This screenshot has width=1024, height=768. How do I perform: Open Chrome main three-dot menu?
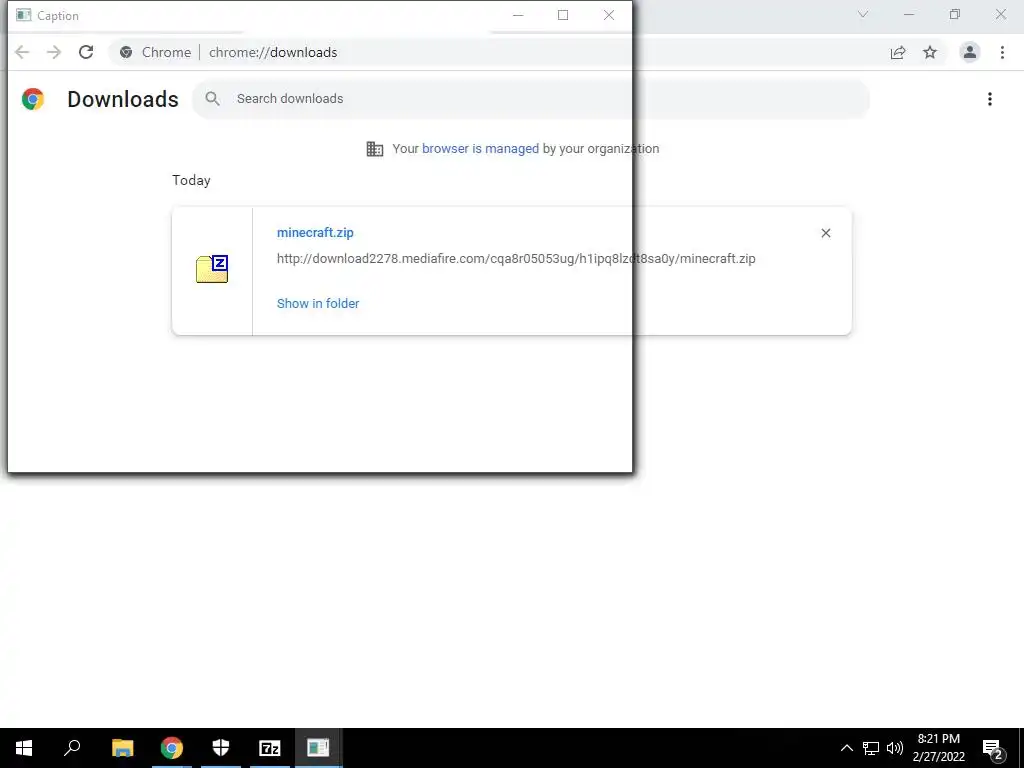point(1002,52)
